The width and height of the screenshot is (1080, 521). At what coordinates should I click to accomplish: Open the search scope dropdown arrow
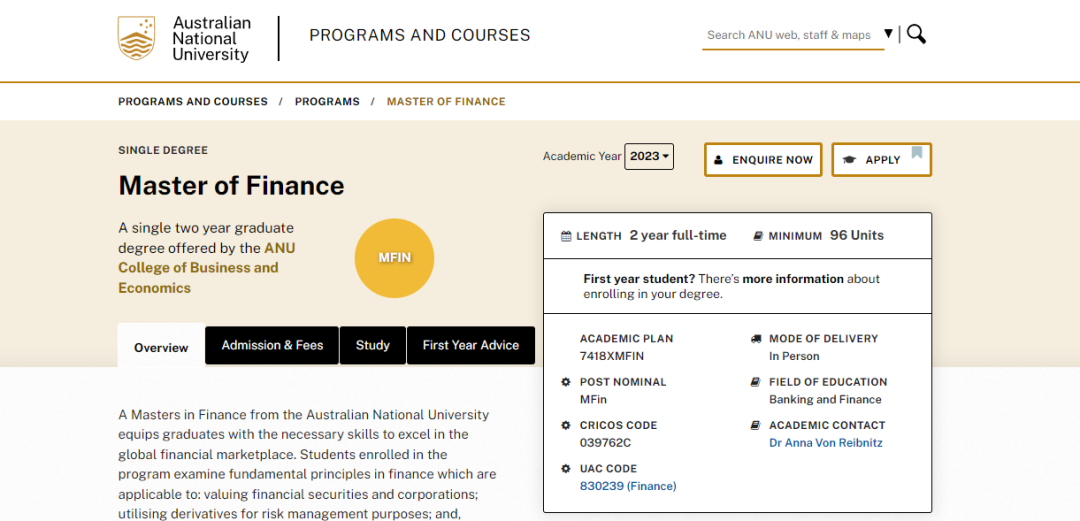[x=889, y=34]
